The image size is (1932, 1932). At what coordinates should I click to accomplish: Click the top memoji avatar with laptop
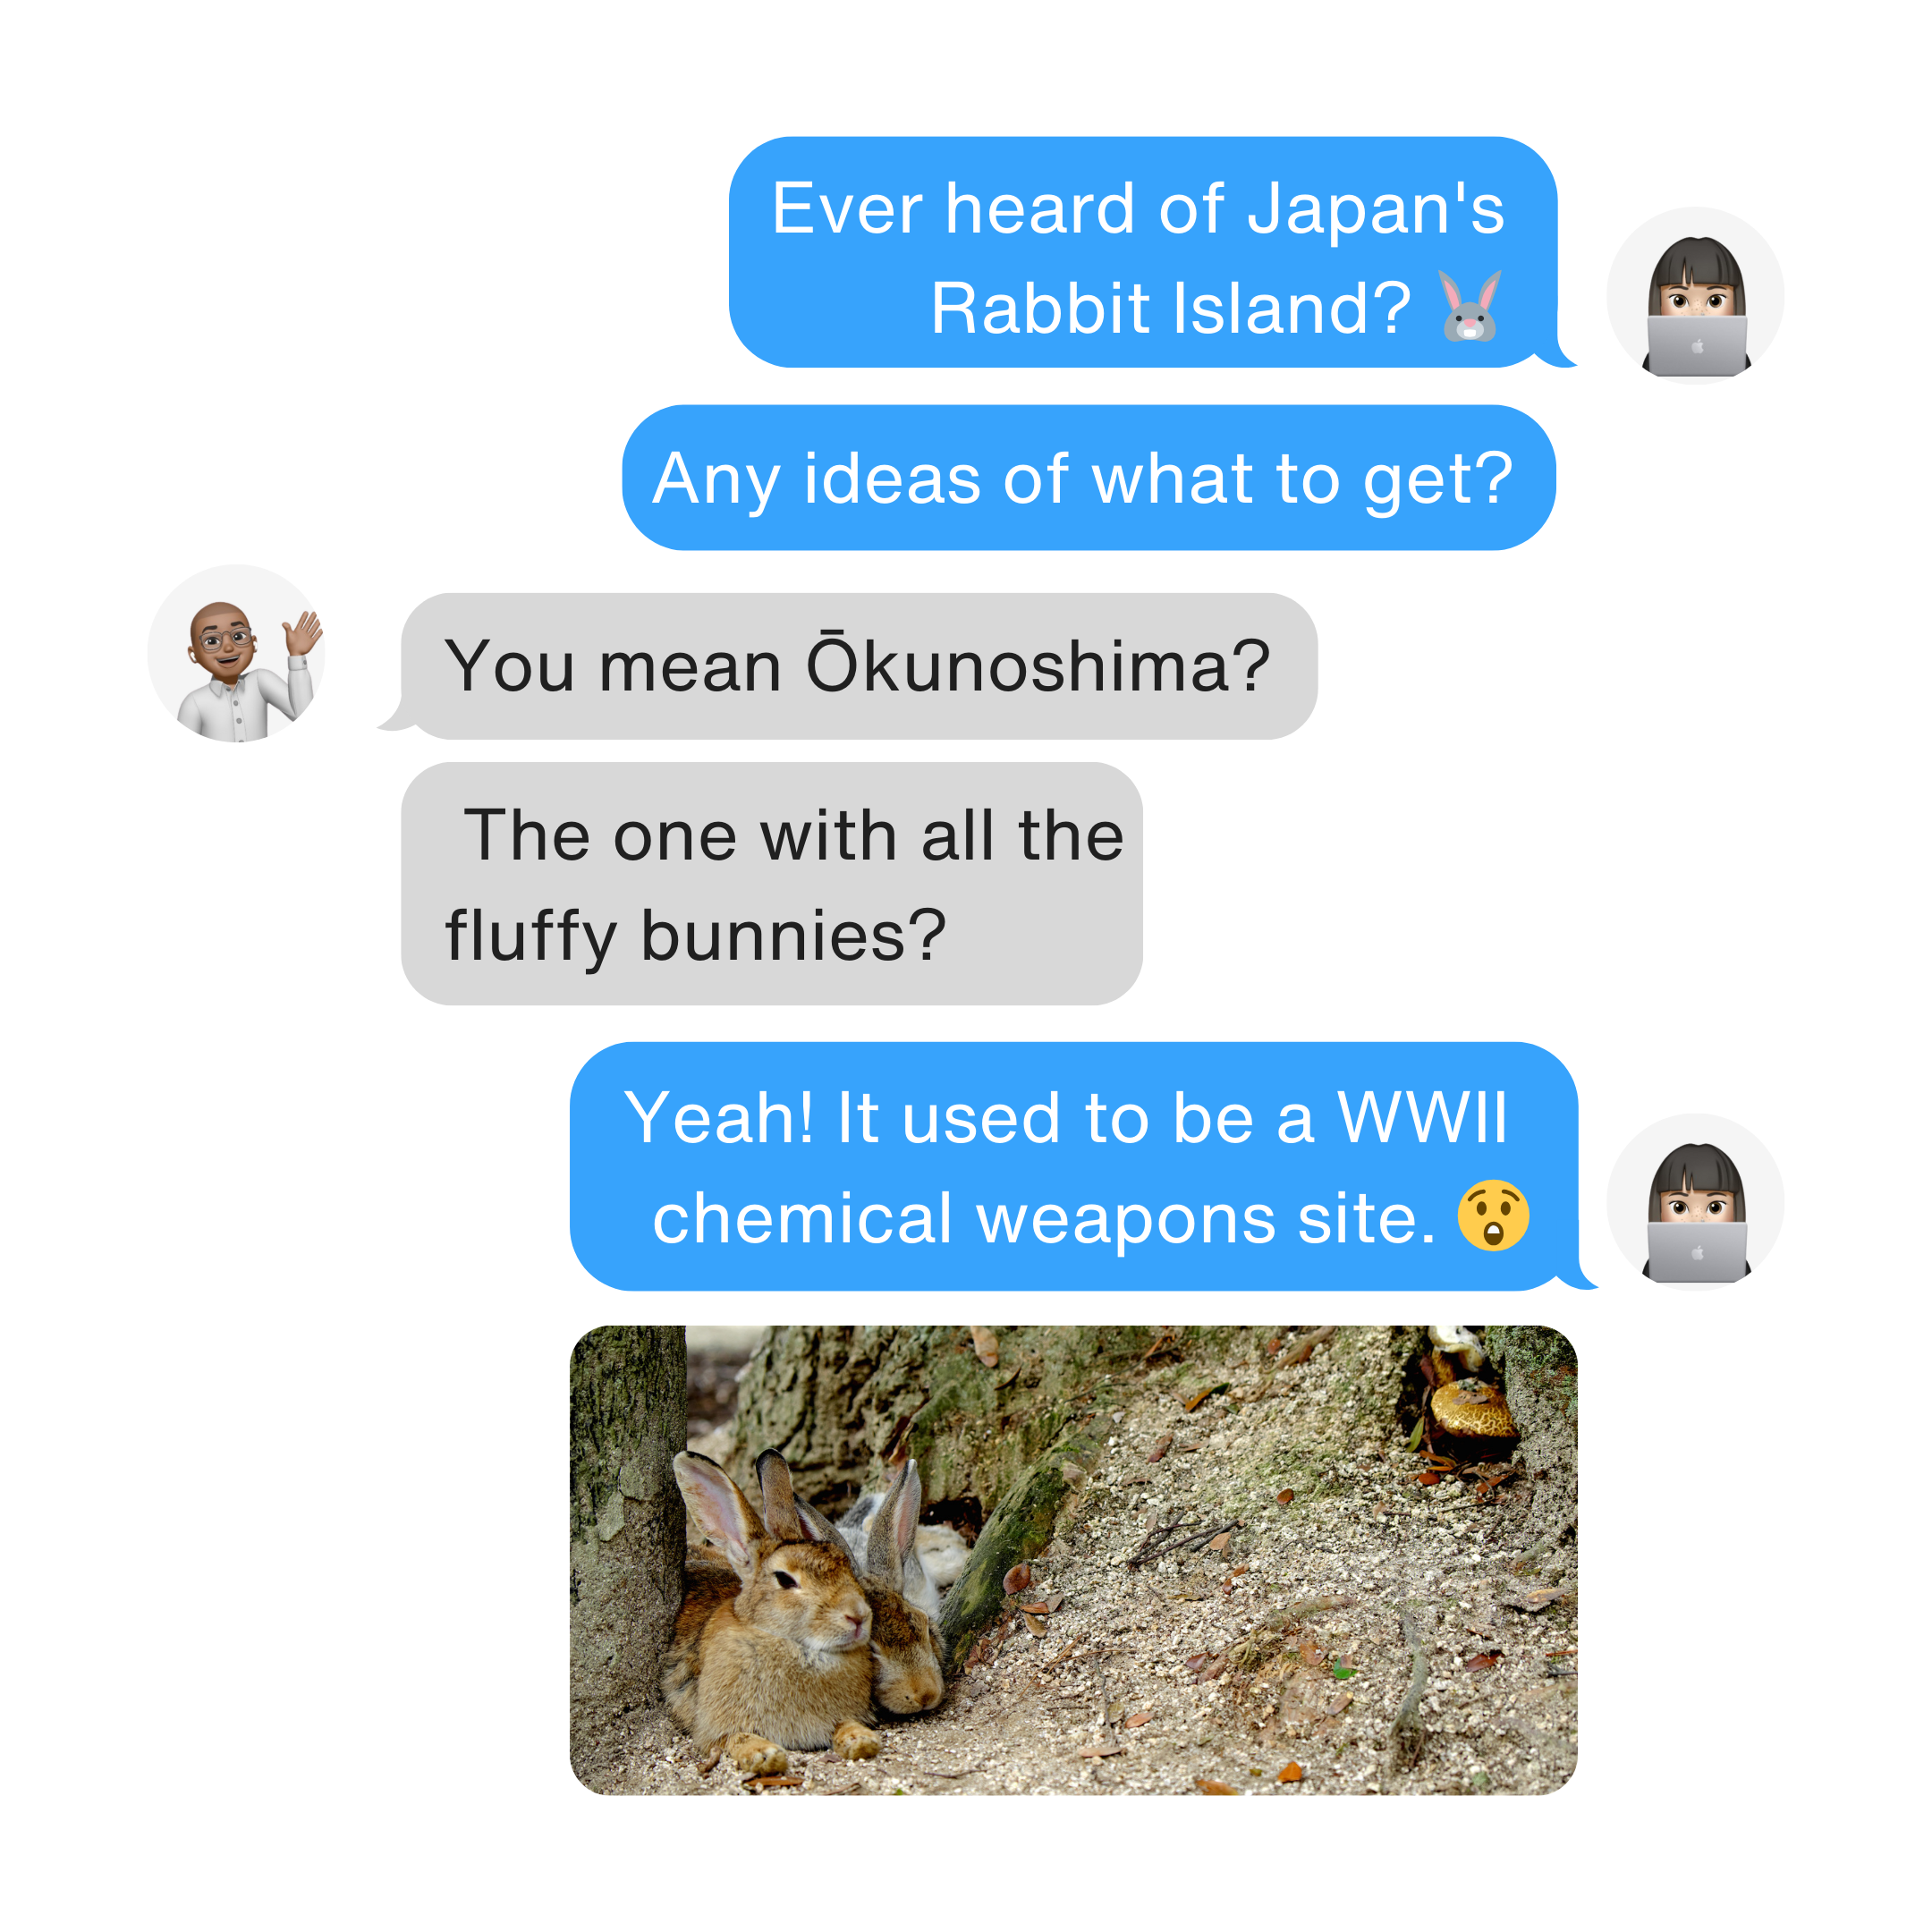[x=1695, y=296]
